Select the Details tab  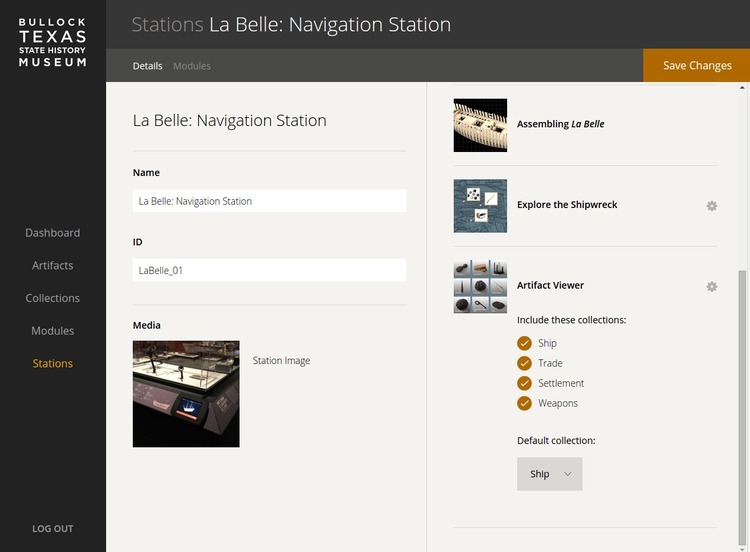click(147, 66)
